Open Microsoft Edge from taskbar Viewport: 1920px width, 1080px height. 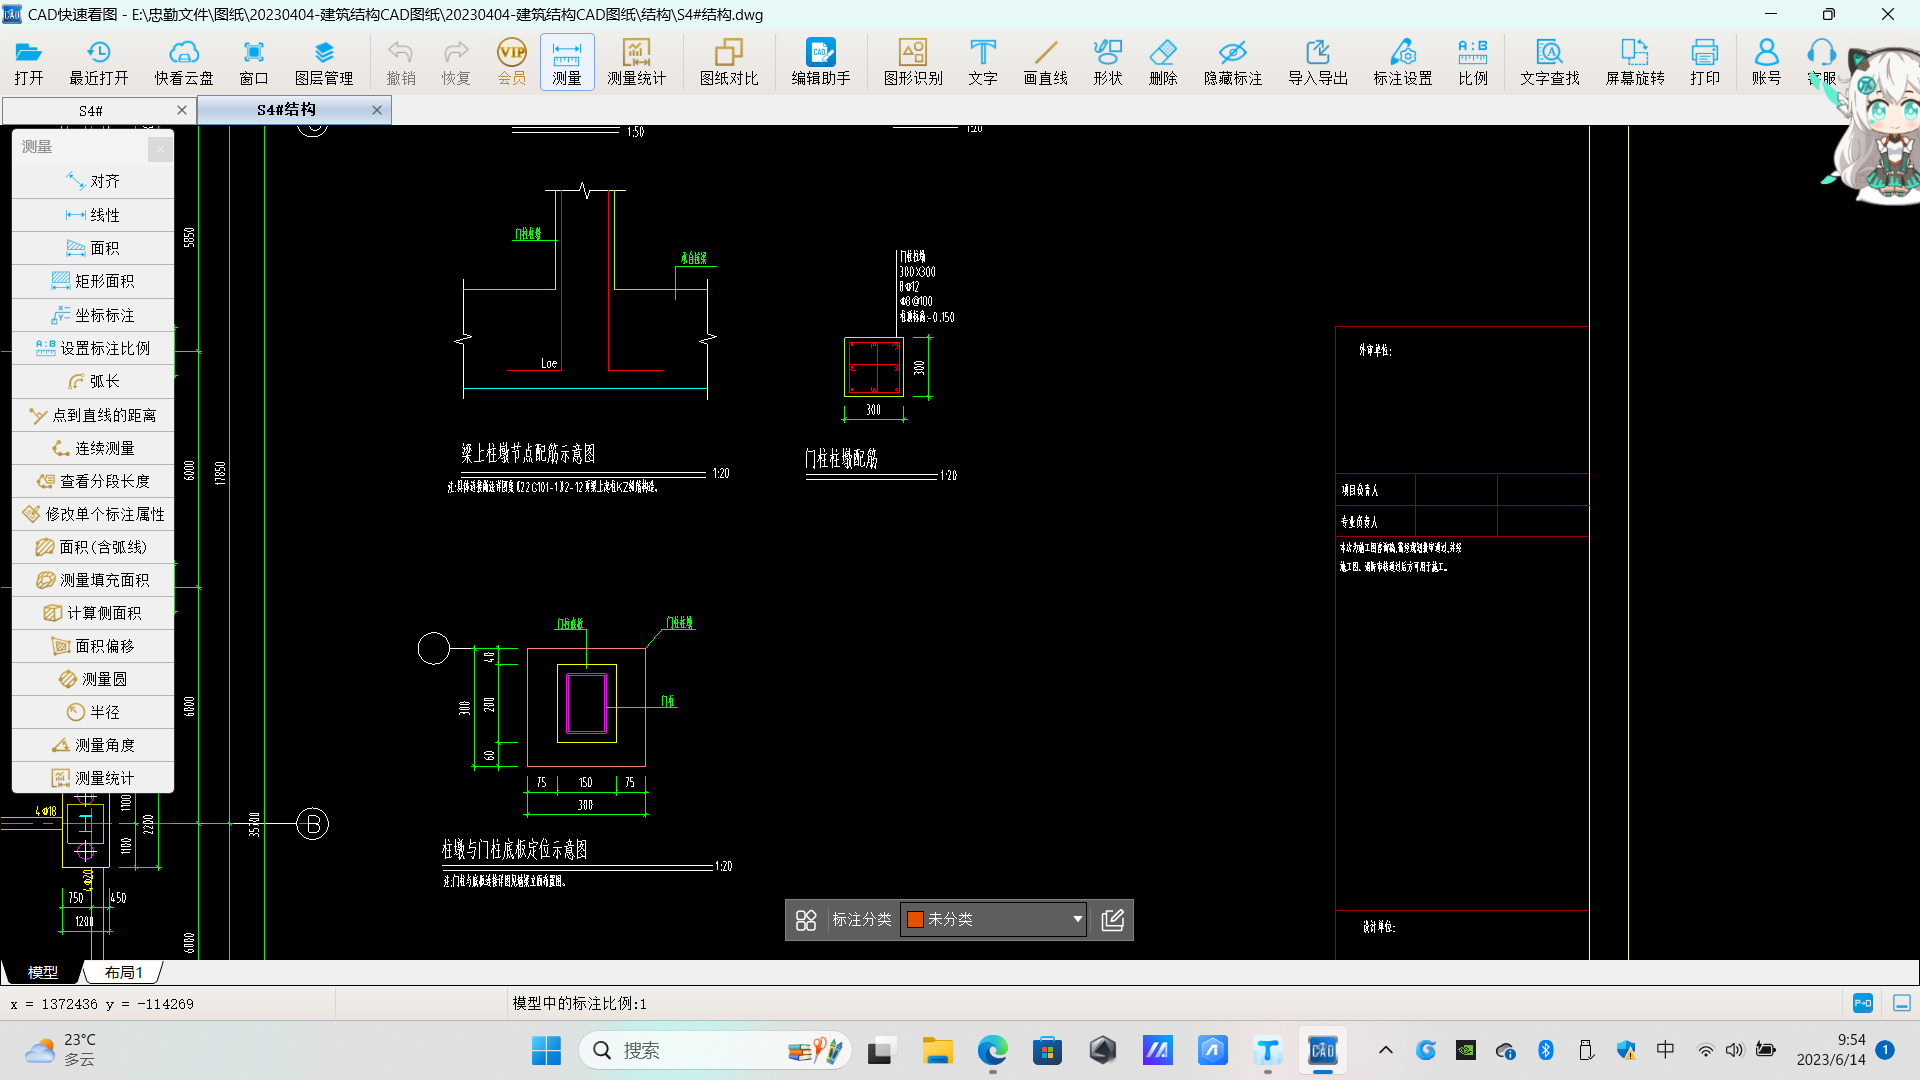(x=992, y=1050)
